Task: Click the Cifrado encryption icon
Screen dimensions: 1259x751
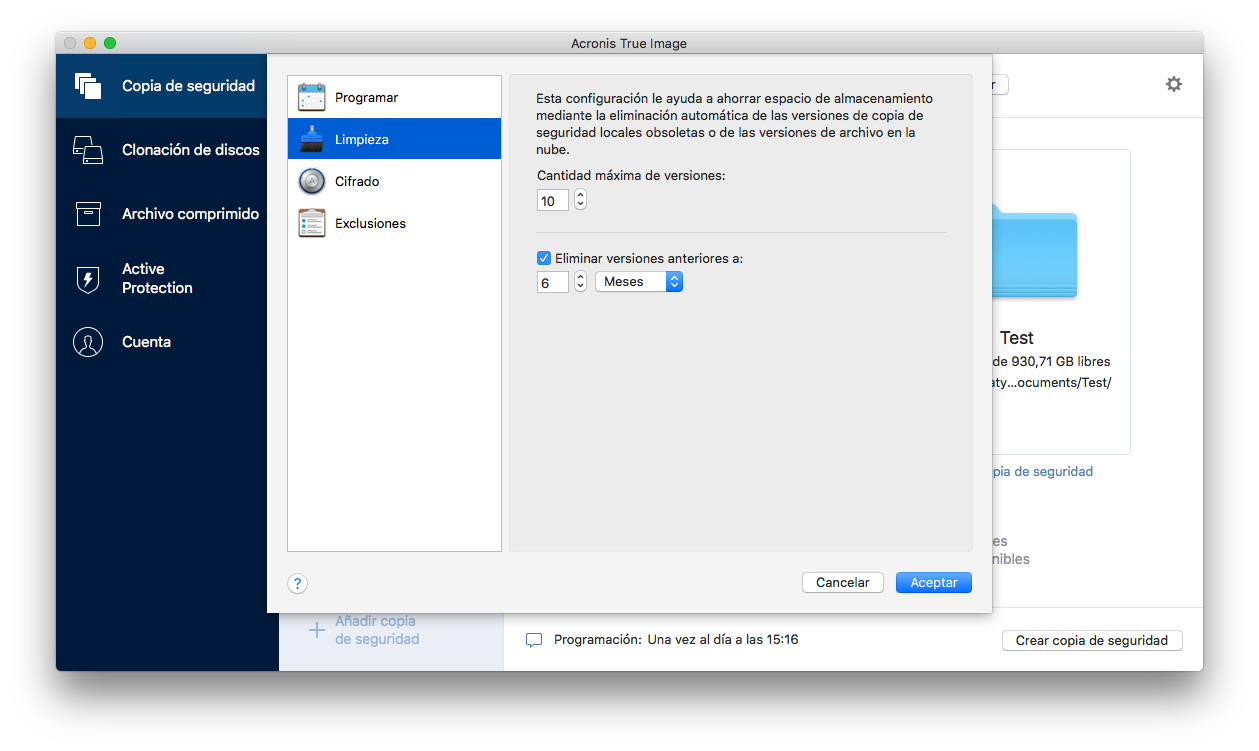Action: pyautogui.click(x=311, y=181)
